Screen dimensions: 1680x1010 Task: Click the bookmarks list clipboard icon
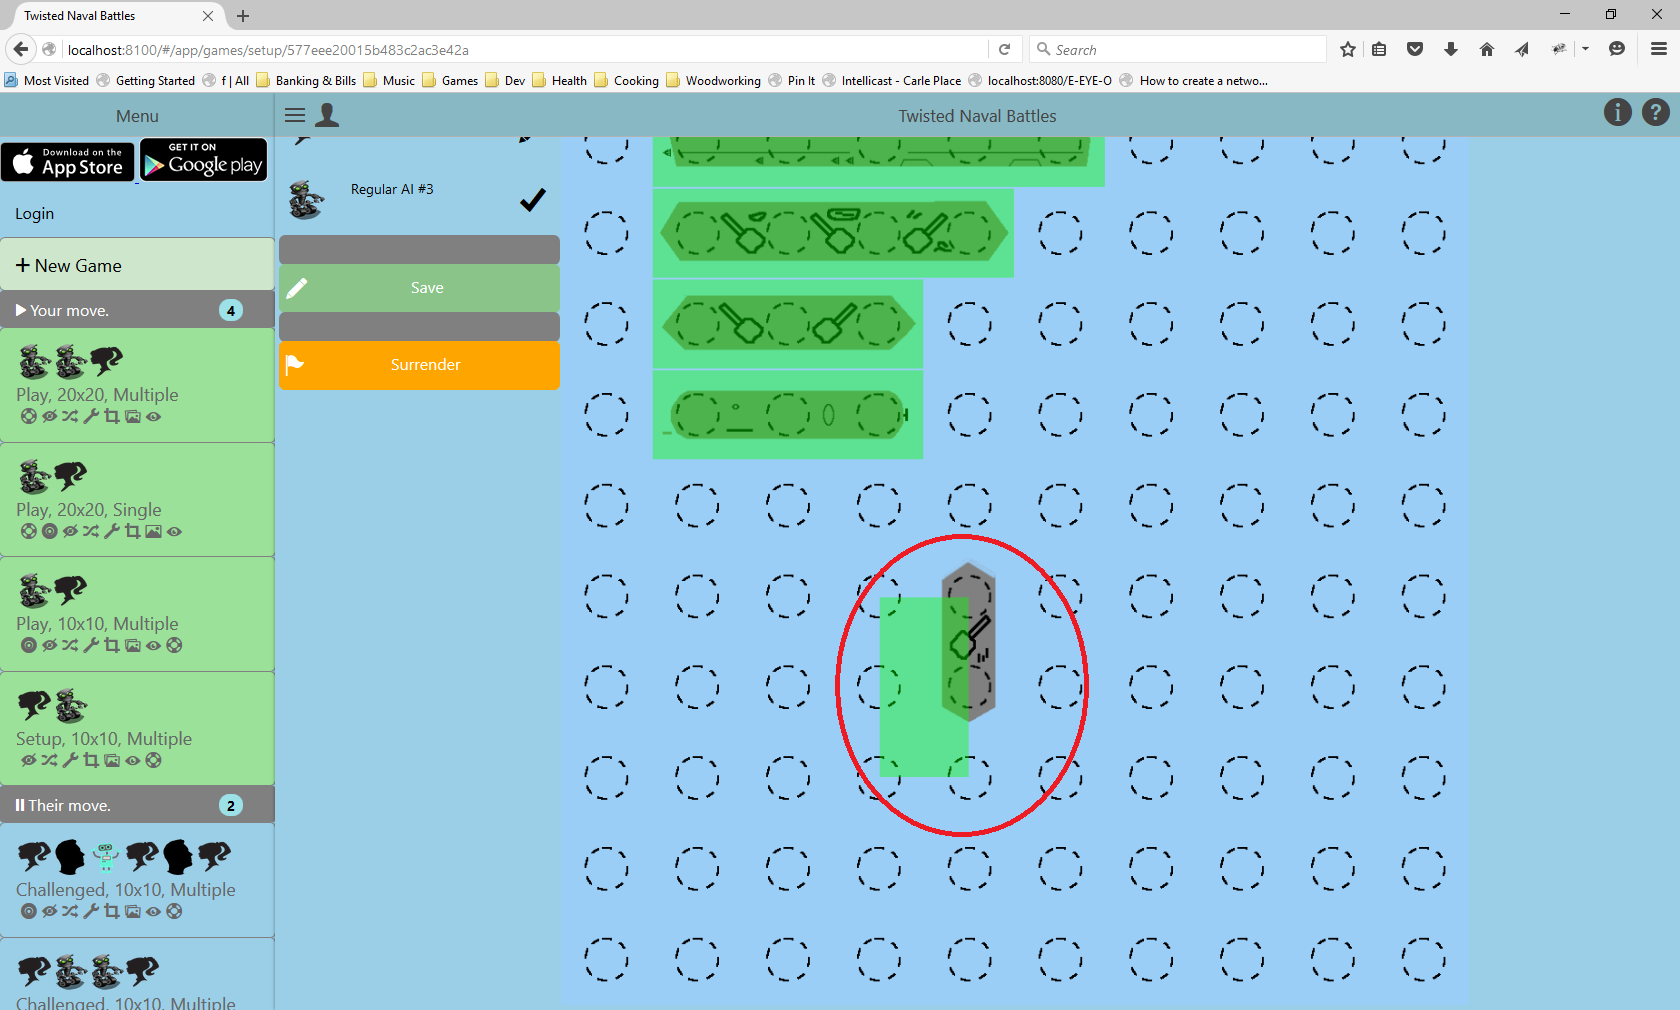pos(1379,49)
